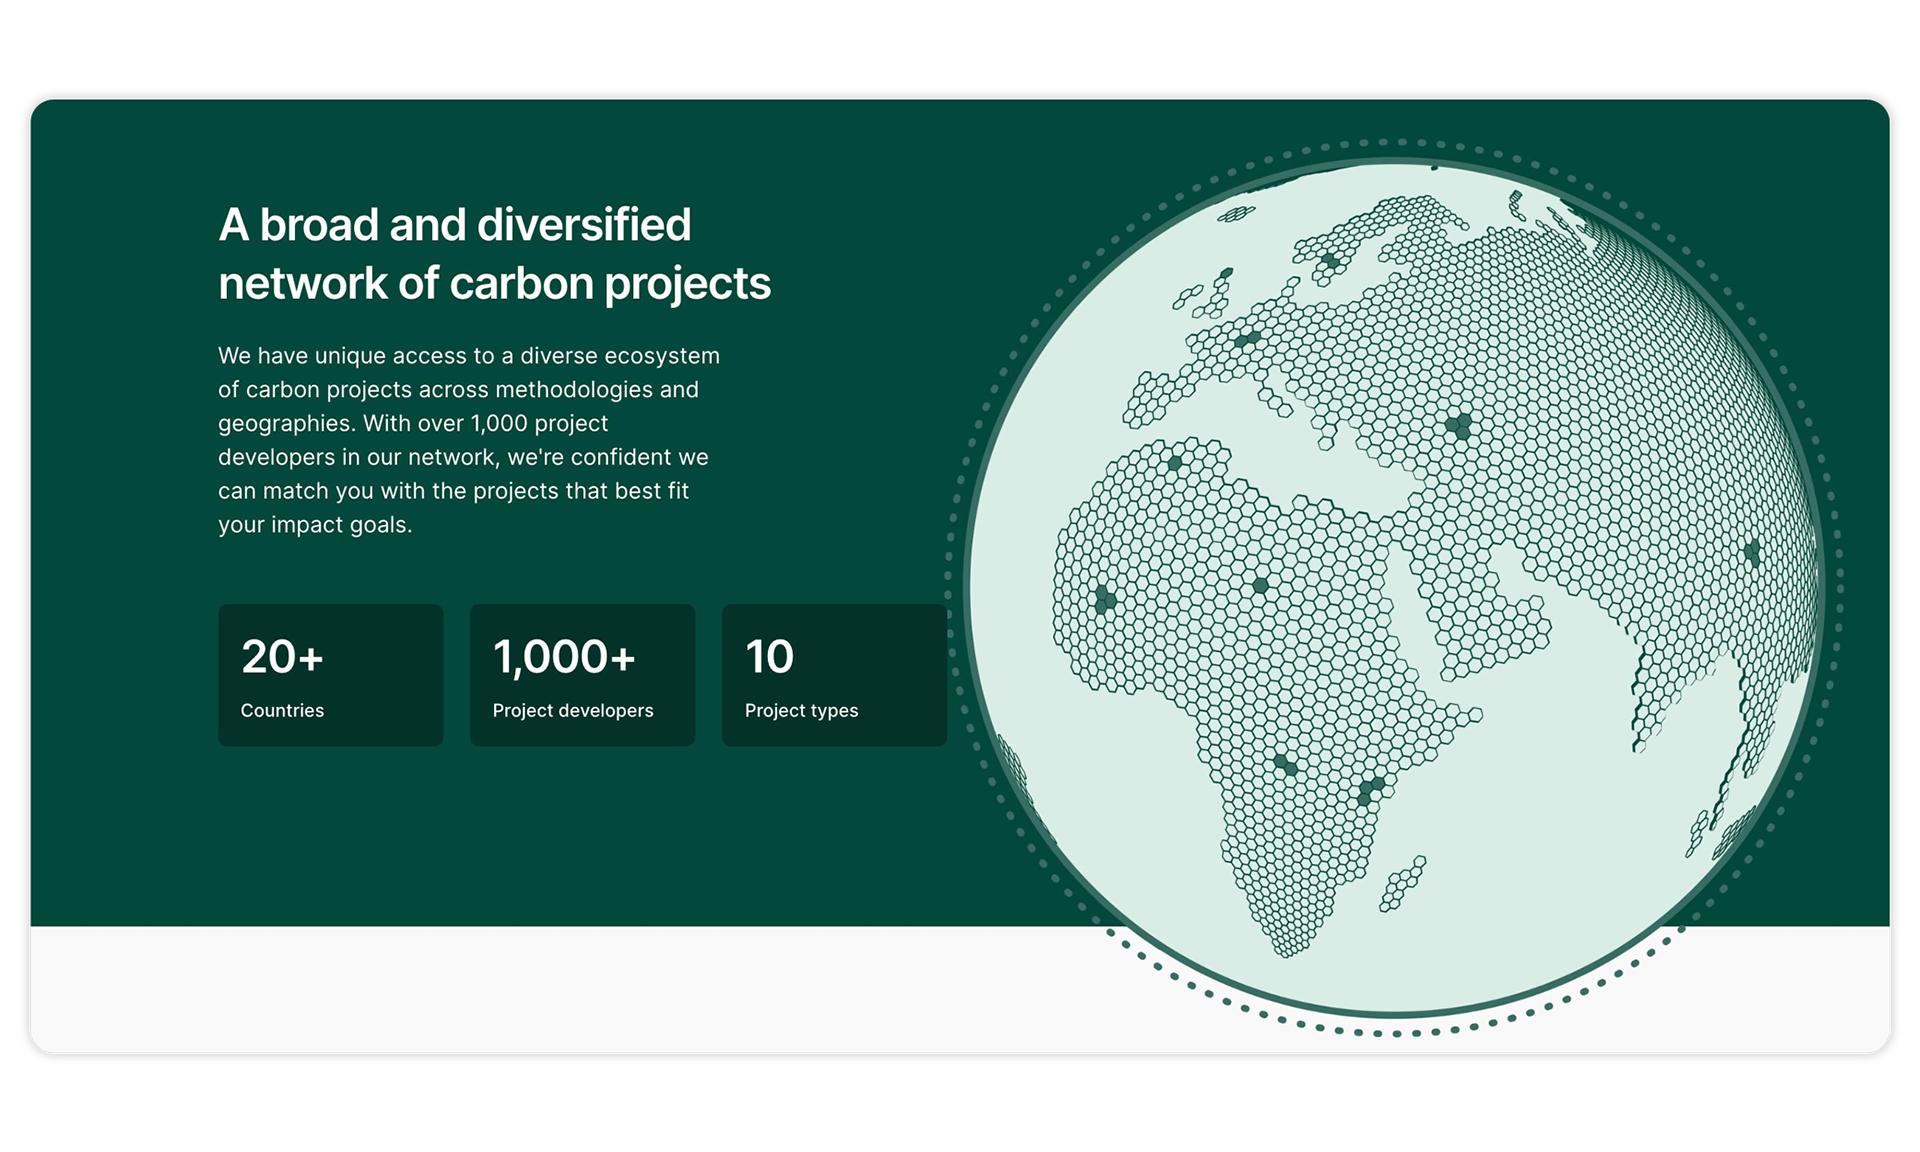This screenshot has width=1920, height=1152.
Task: Click the paragraph beginning 'We have unique access'
Action: click(x=469, y=440)
